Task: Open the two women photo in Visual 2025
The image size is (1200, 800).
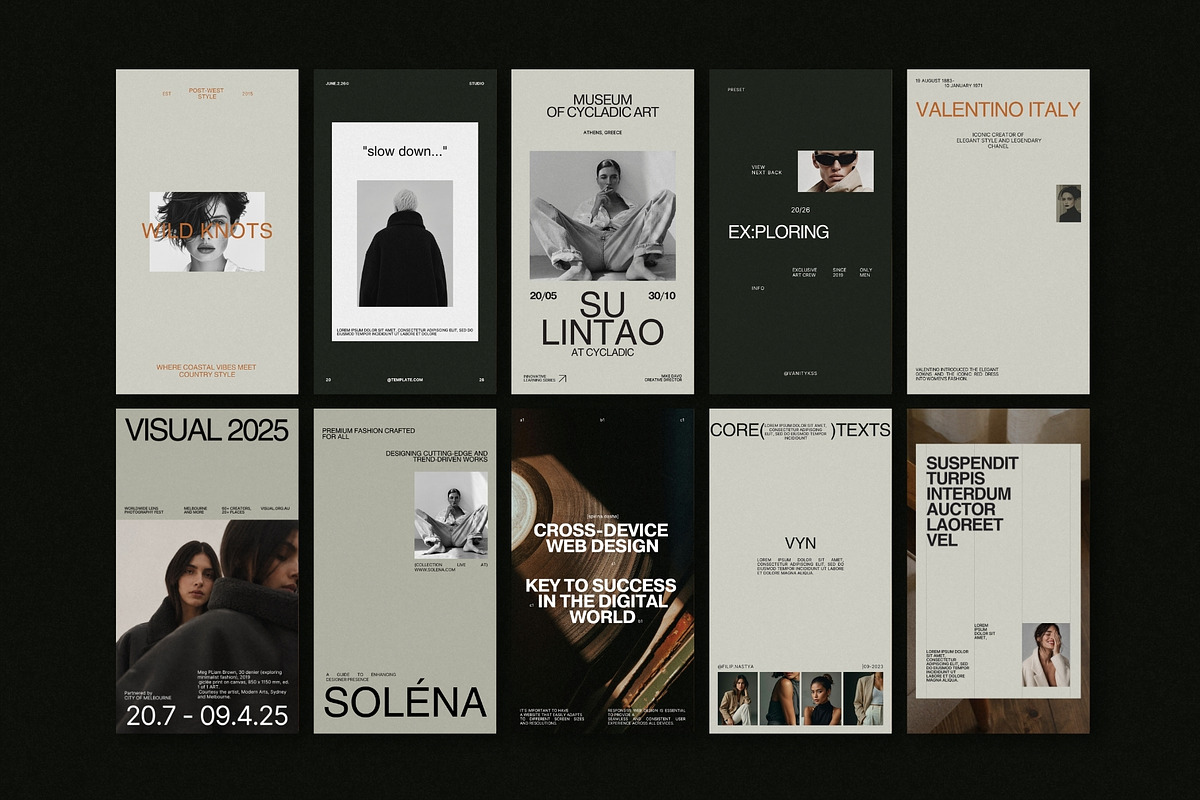Action: pos(207,627)
